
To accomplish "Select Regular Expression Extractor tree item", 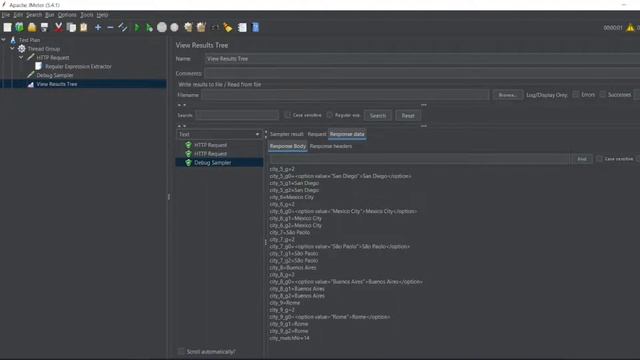I will coord(78,66).
